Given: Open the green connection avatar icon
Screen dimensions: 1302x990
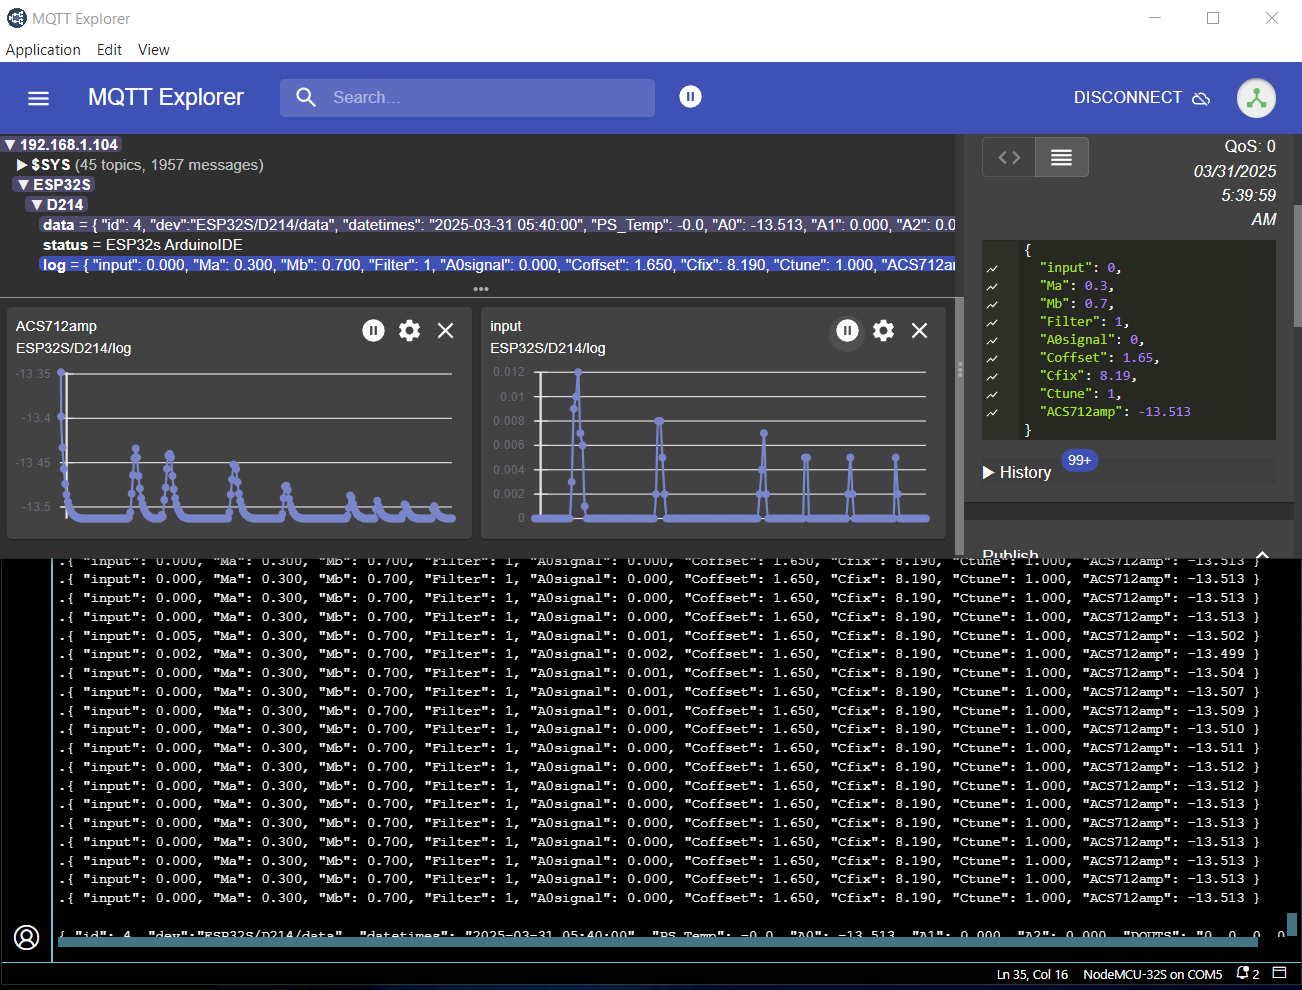Looking at the screenshot, I should pyautogui.click(x=1256, y=98).
